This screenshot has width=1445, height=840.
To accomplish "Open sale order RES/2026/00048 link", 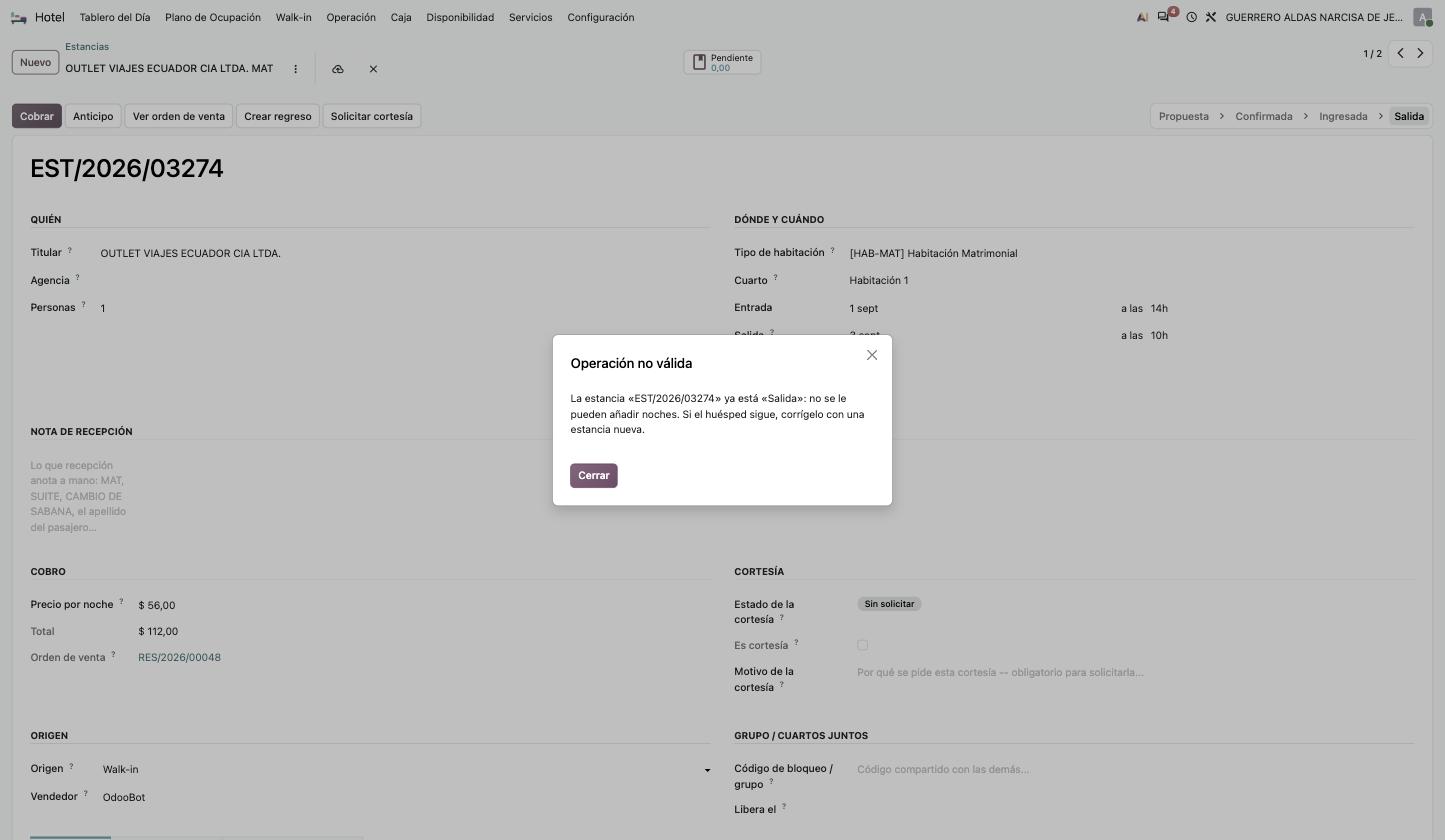I will click(180, 658).
